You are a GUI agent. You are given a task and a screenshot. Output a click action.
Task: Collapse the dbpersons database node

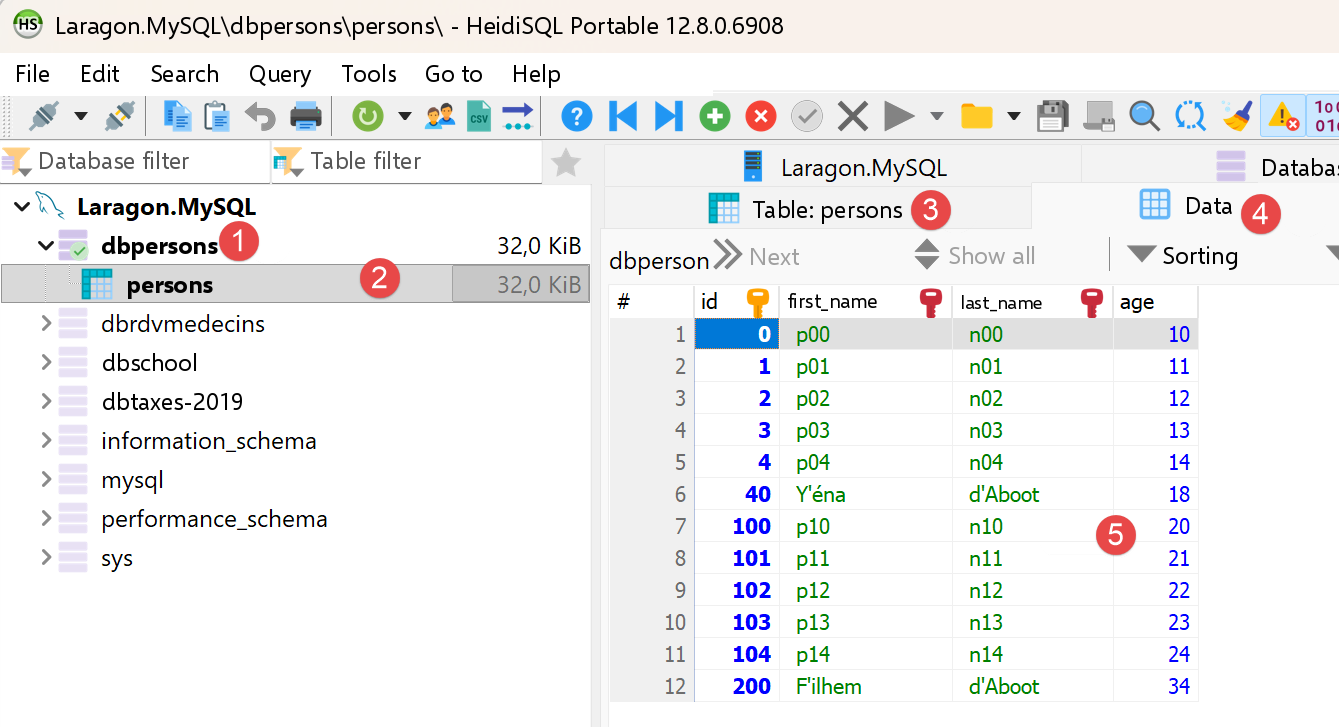pyautogui.click(x=45, y=245)
